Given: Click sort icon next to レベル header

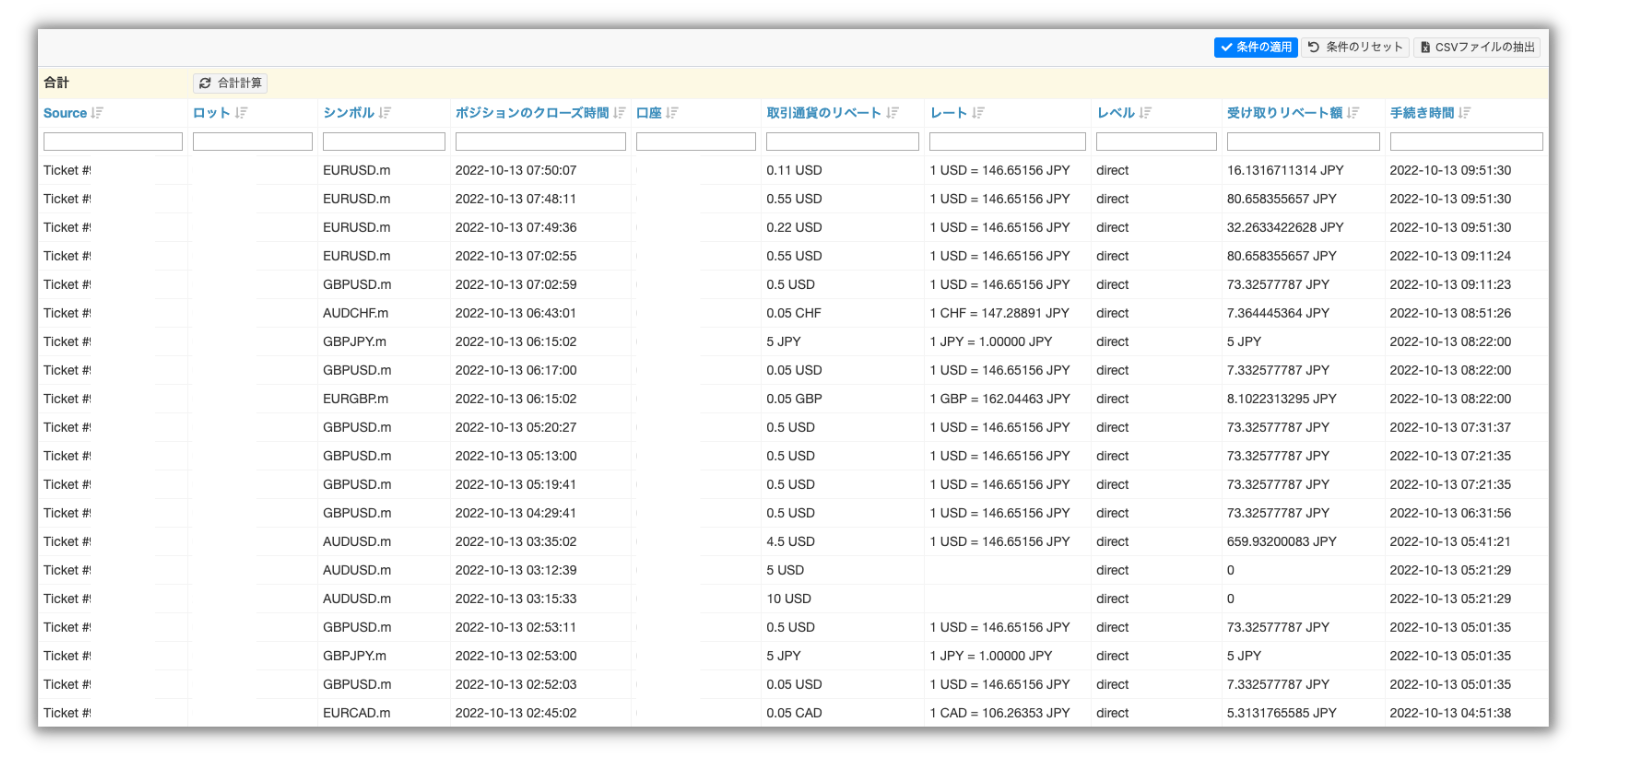Looking at the screenshot, I should click(x=1145, y=113).
